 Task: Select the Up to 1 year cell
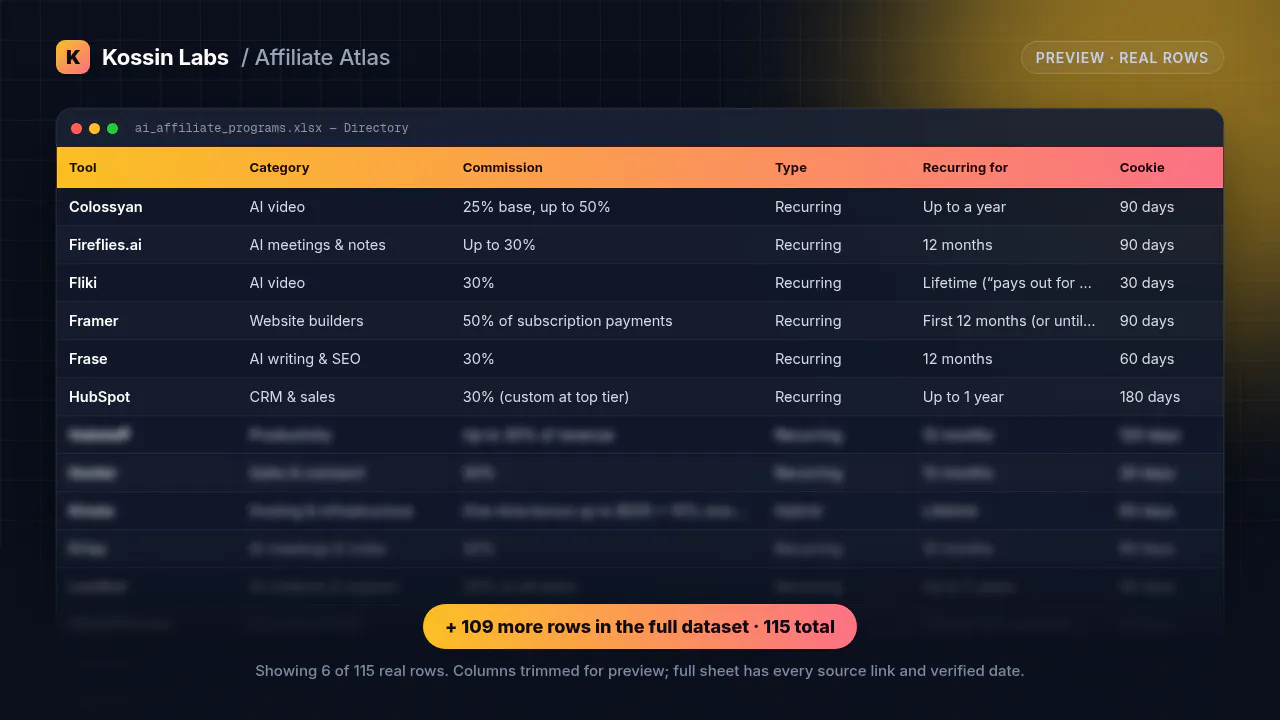click(963, 397)
